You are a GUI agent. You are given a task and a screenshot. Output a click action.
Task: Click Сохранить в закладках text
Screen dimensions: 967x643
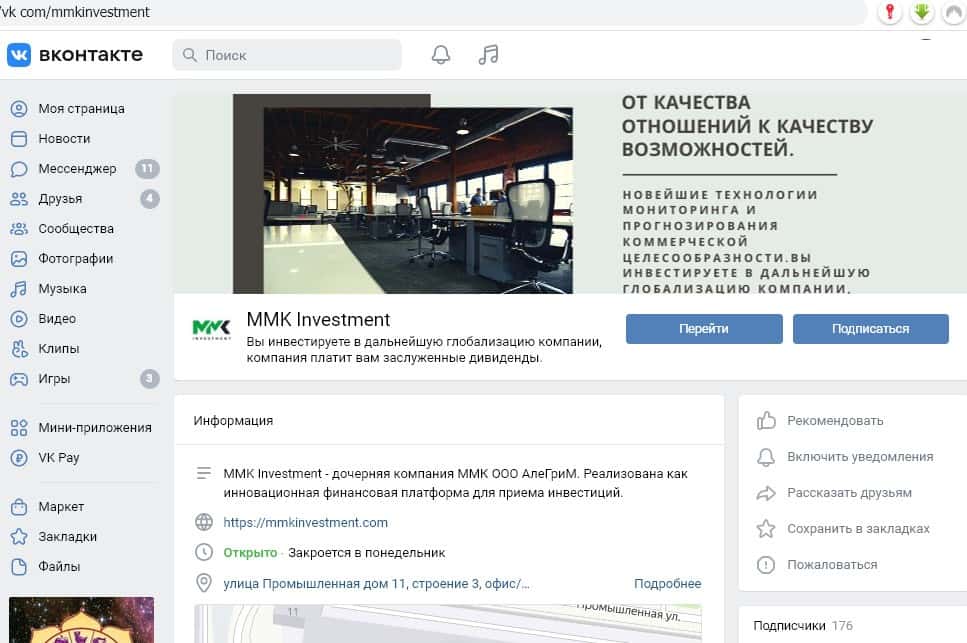858,528
